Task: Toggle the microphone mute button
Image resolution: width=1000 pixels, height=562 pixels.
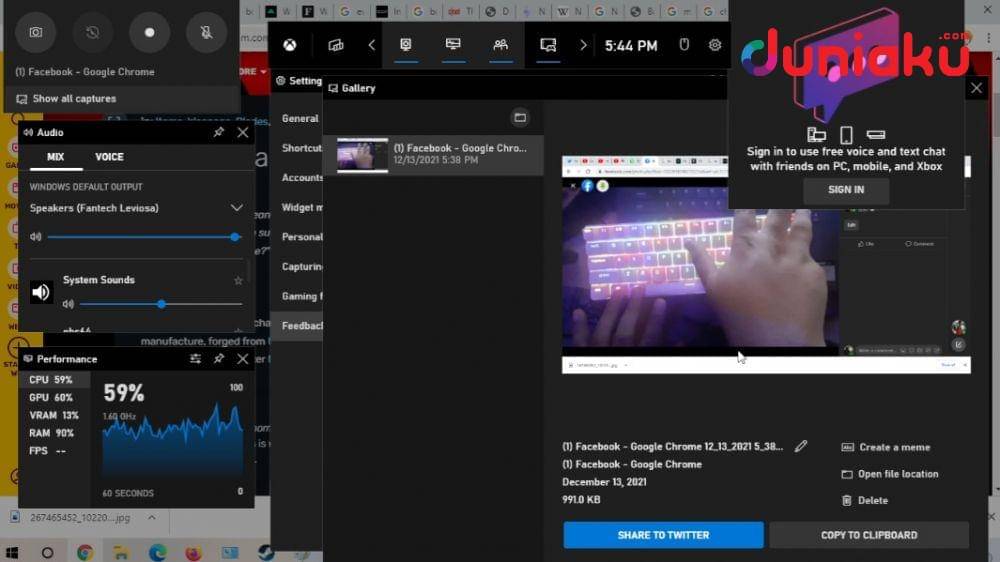Action: (x=206, y=32)
